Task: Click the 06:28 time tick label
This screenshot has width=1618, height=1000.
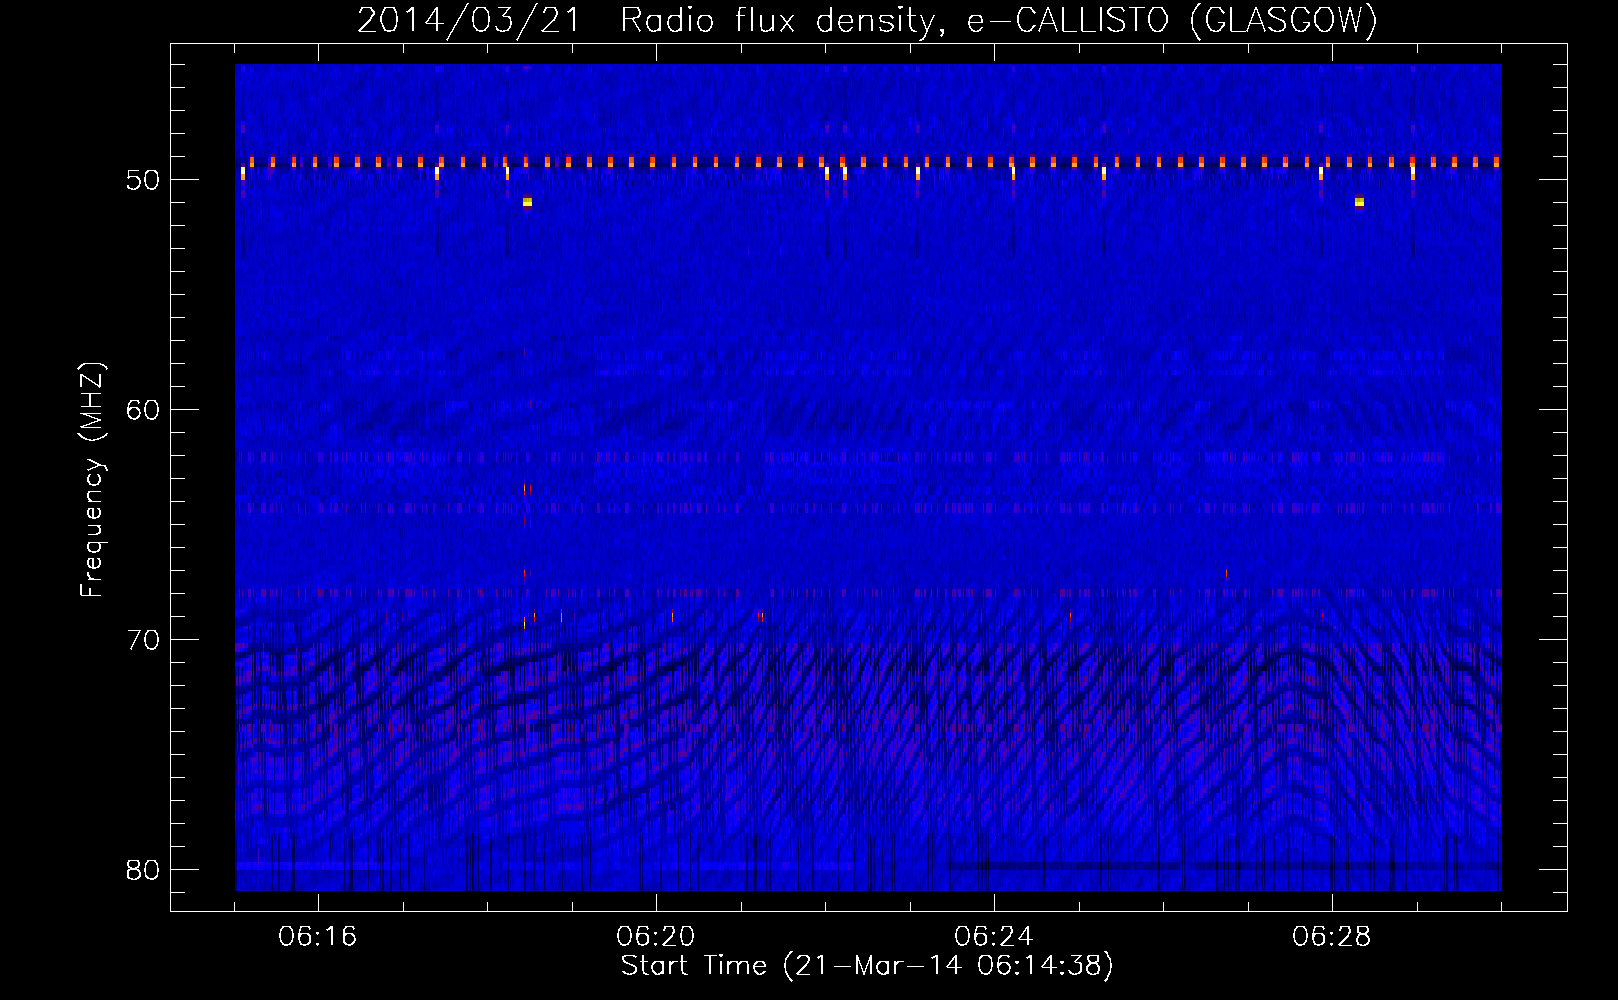Action: pos(1332,936)
